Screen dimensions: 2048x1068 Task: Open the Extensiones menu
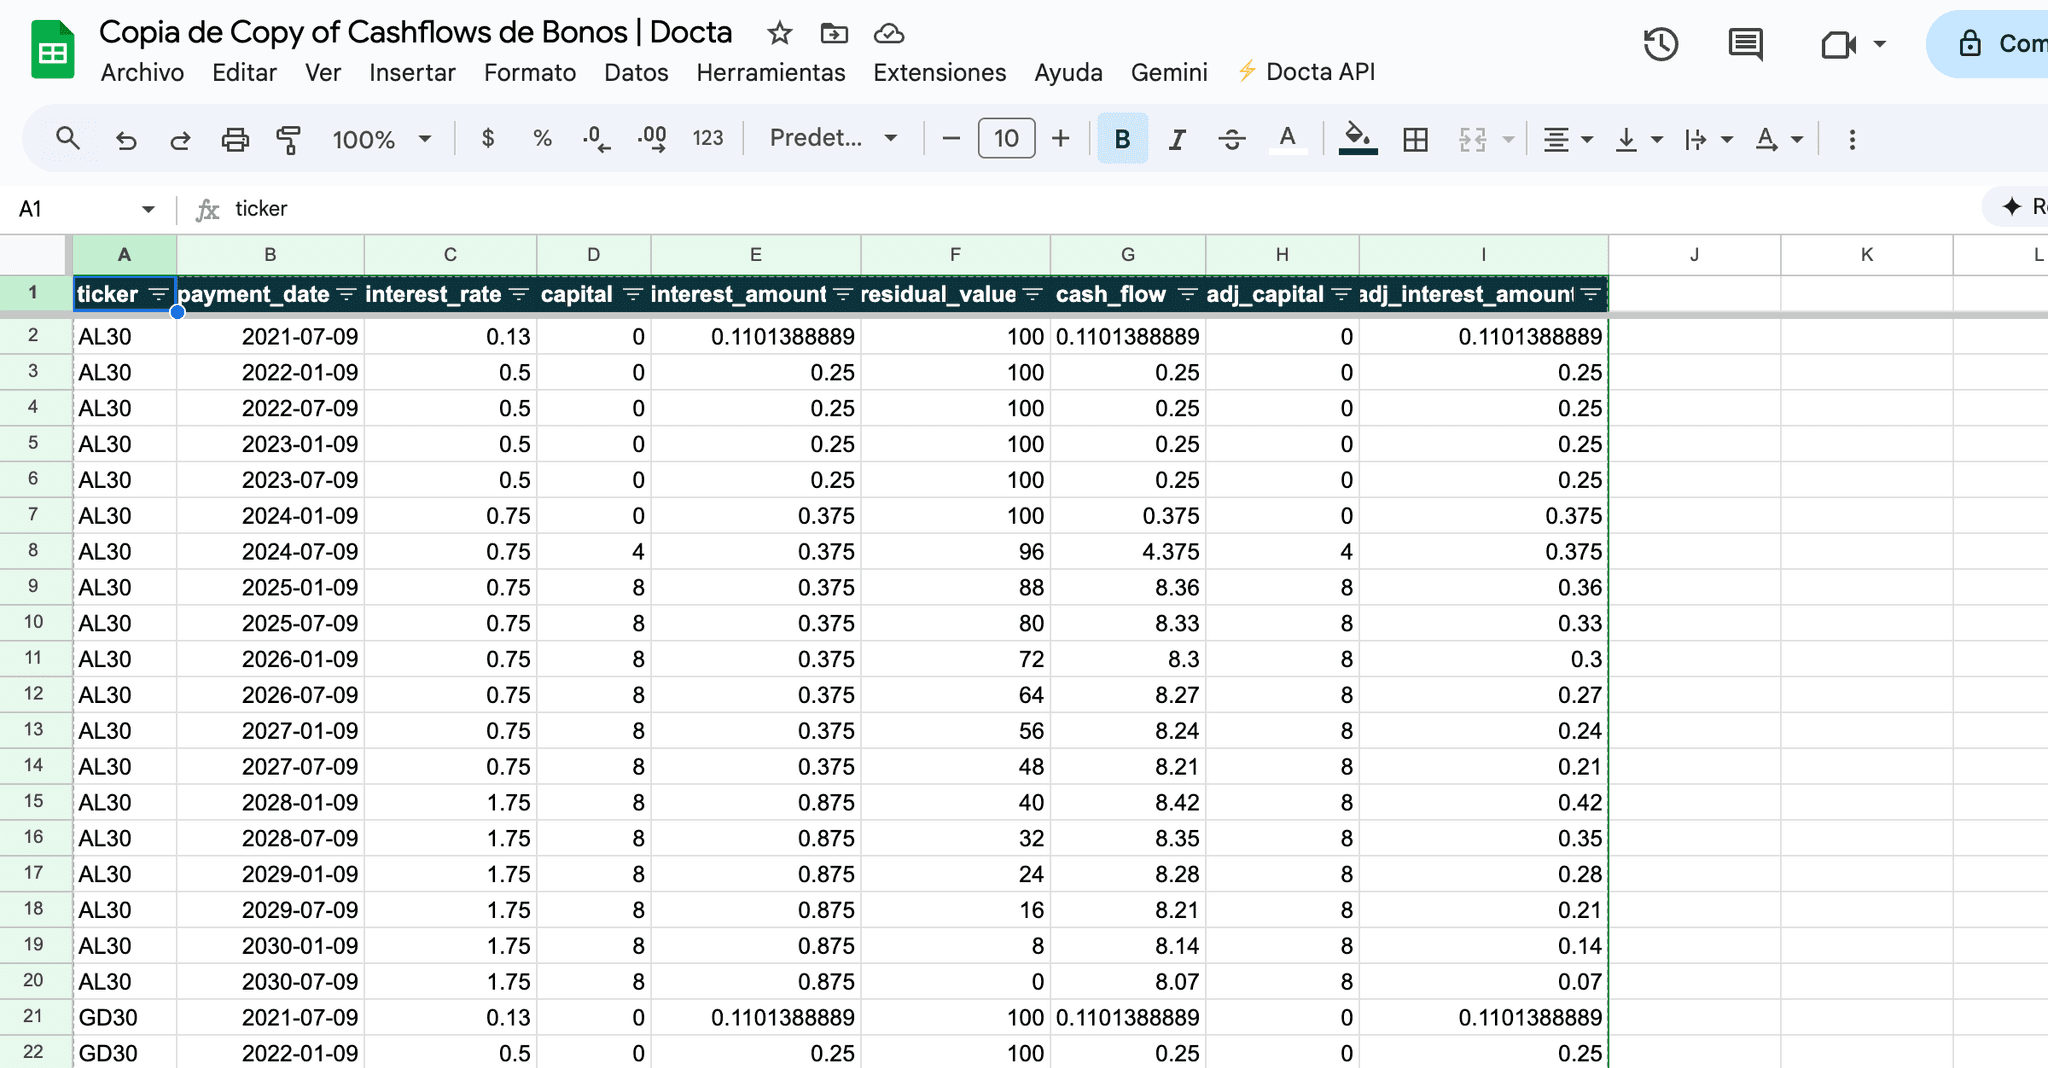point(939,72)
